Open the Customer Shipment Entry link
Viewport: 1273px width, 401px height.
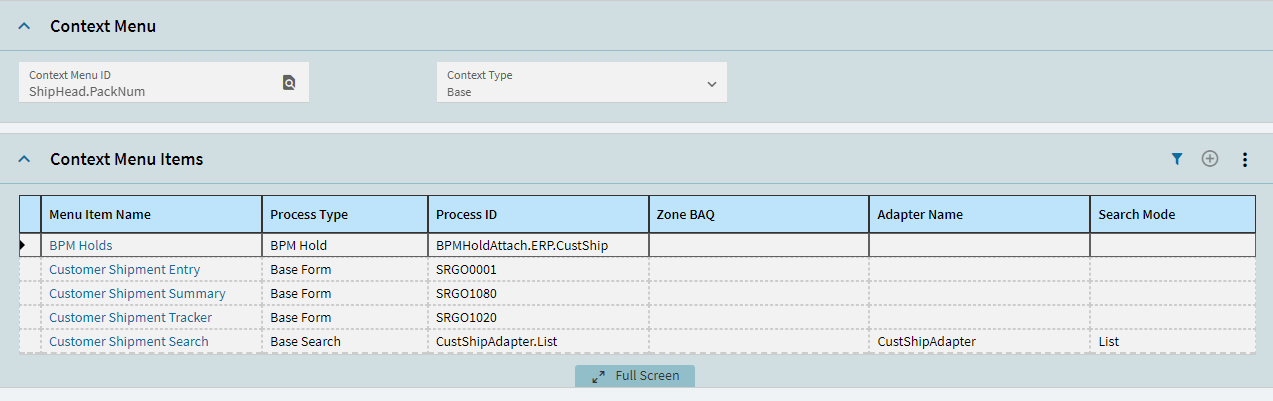(124, 270)
